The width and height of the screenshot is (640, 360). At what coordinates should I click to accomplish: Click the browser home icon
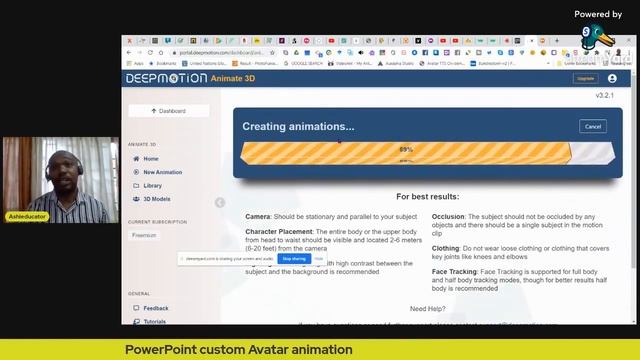[161, 53]
